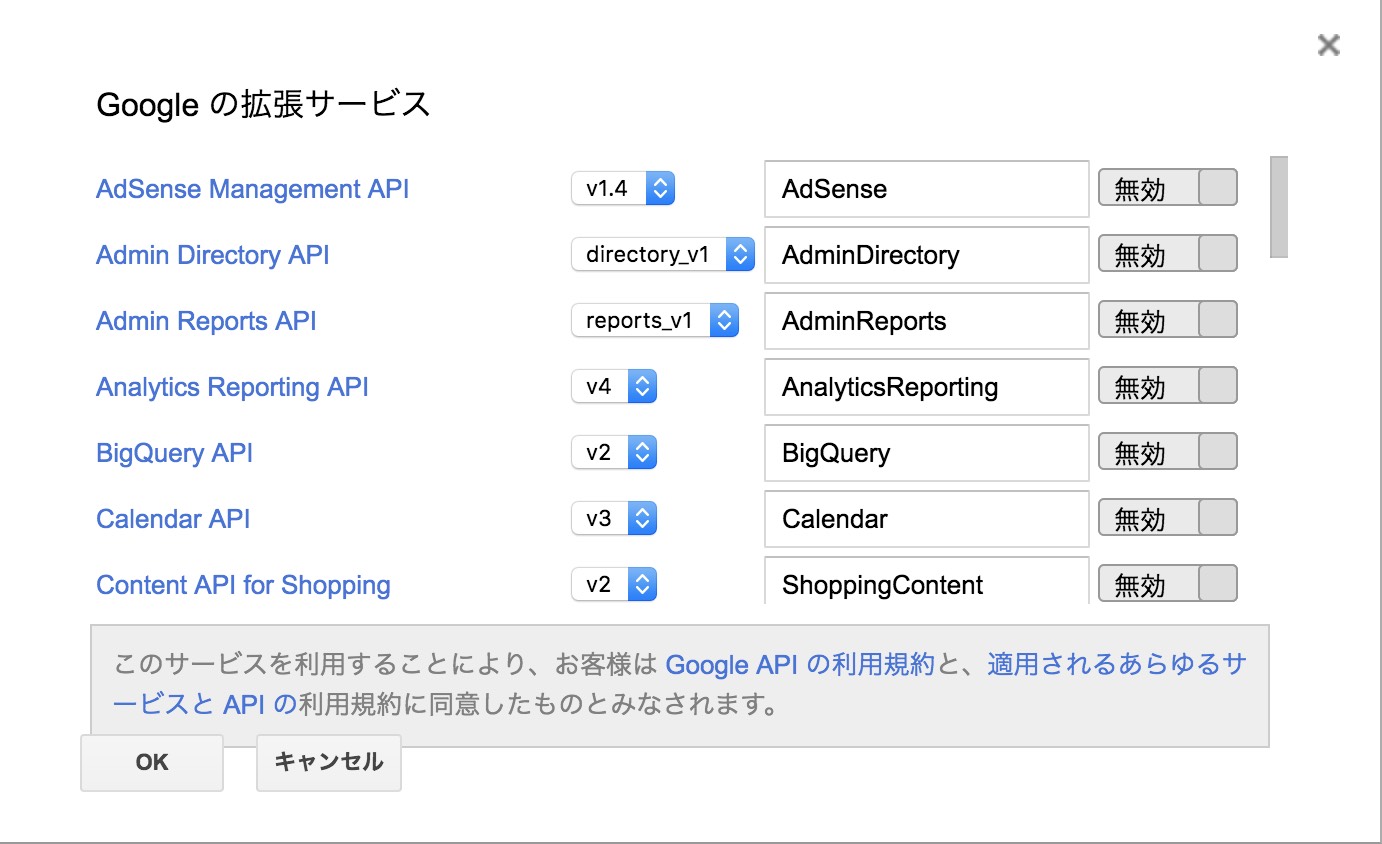Enable the AdminDirectory service switch
This screenshot has width=1382, height=844.
1168,254
